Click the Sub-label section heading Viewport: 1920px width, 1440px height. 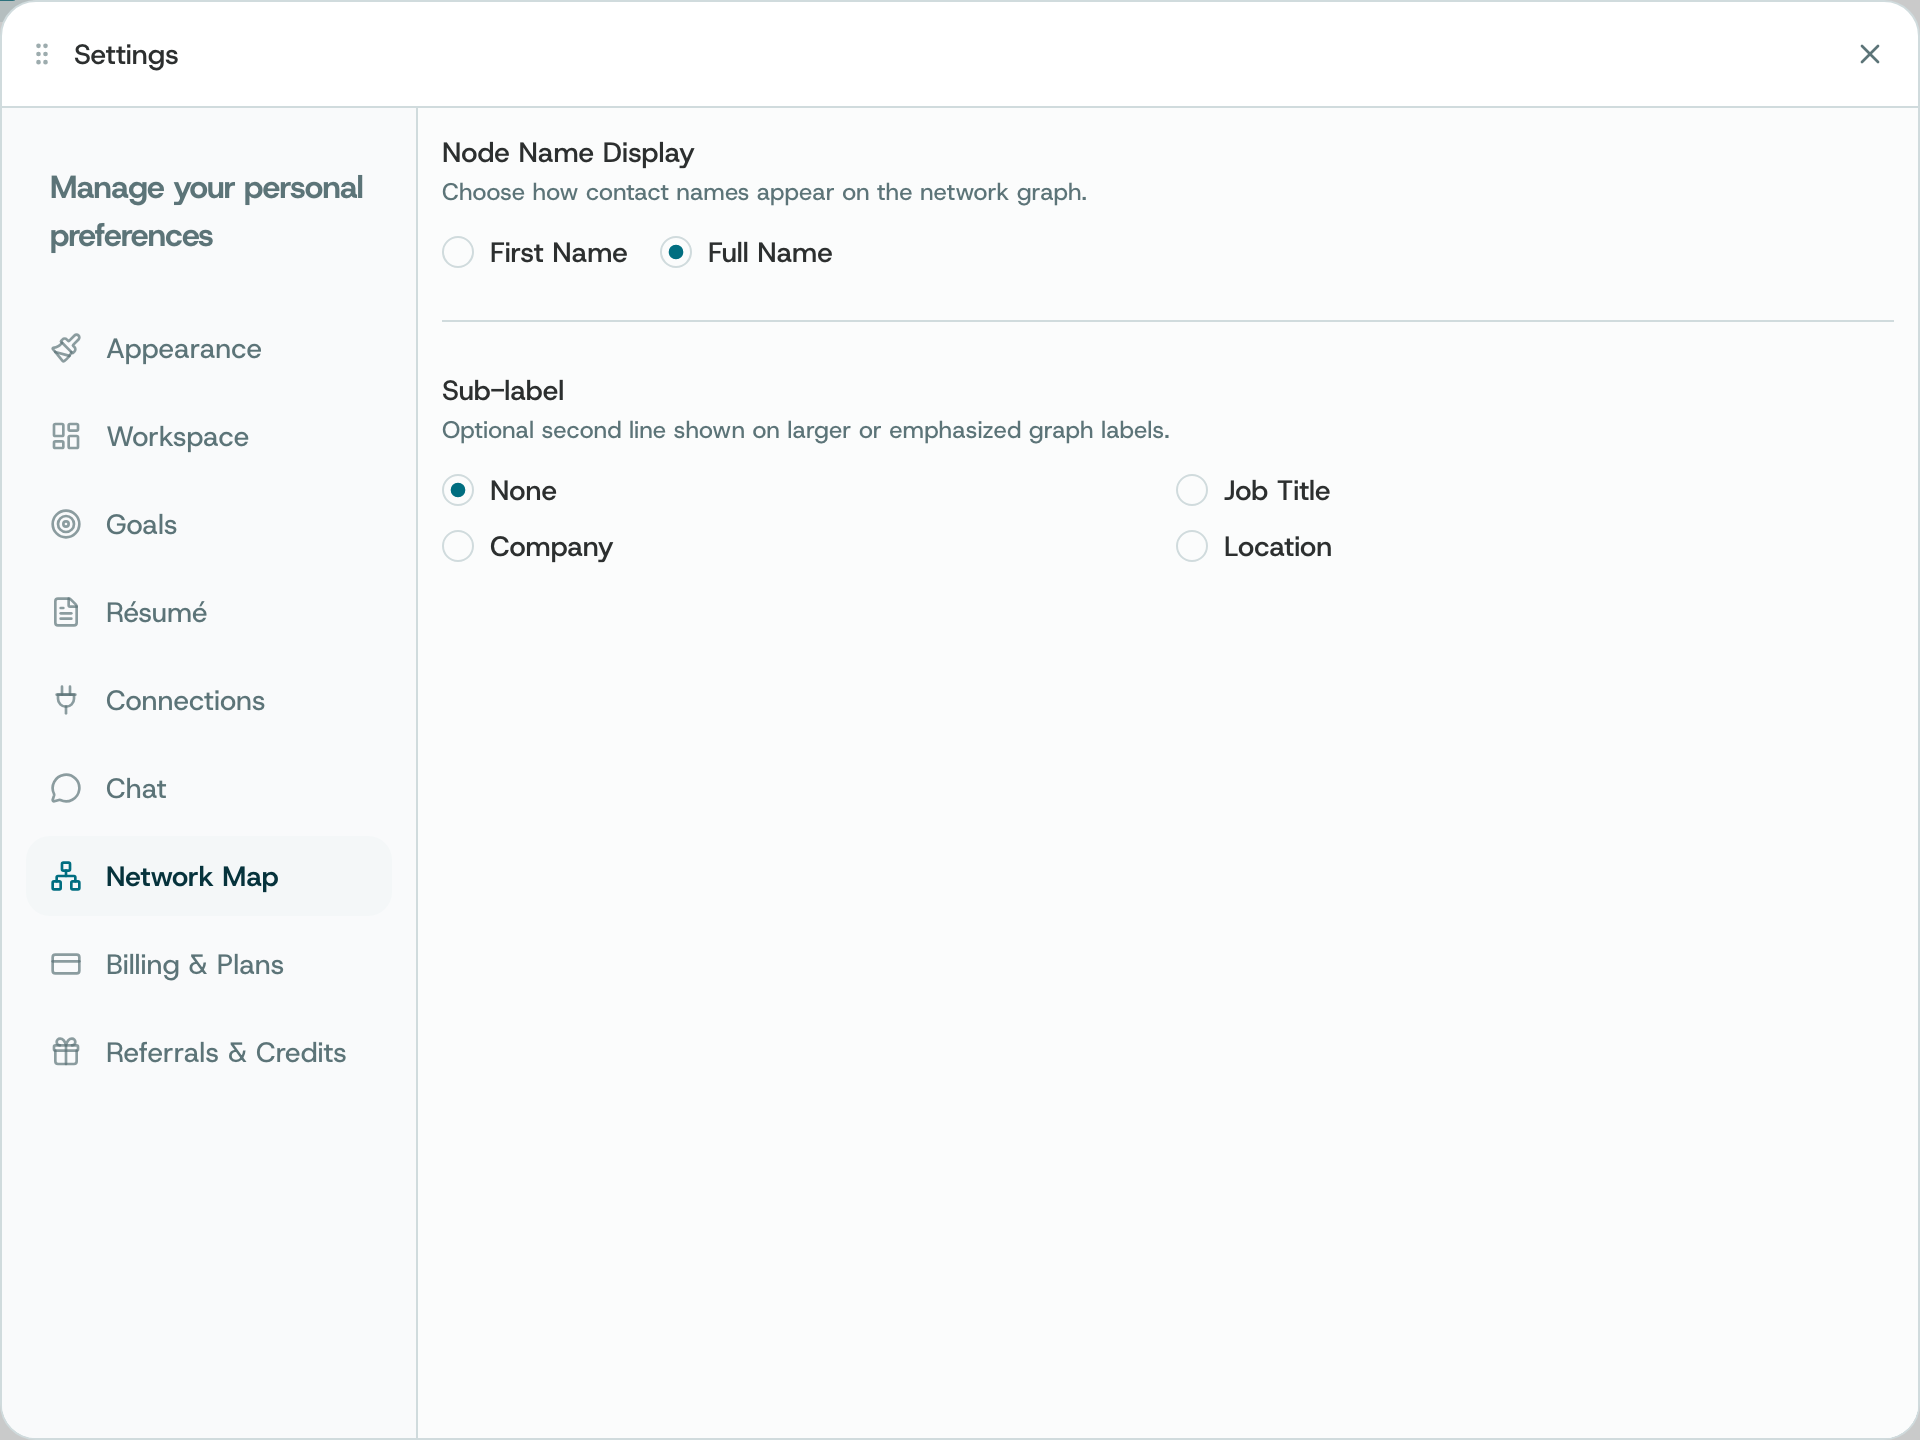pos(503,391)
